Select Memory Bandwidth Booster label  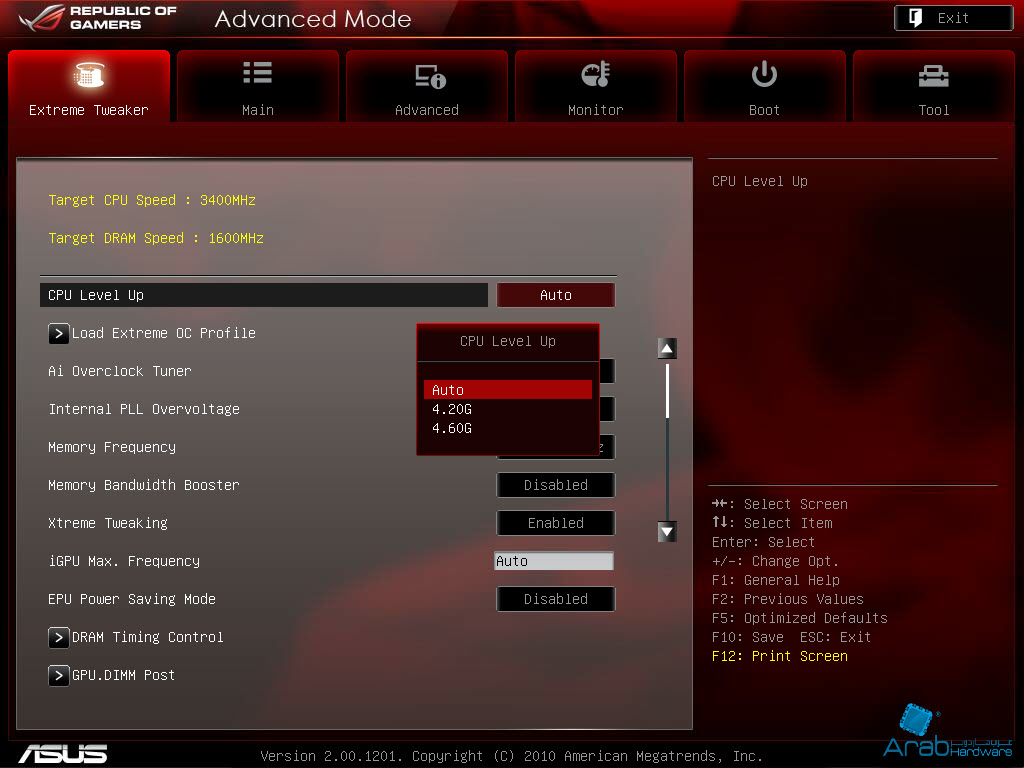[x=144, y=485]
